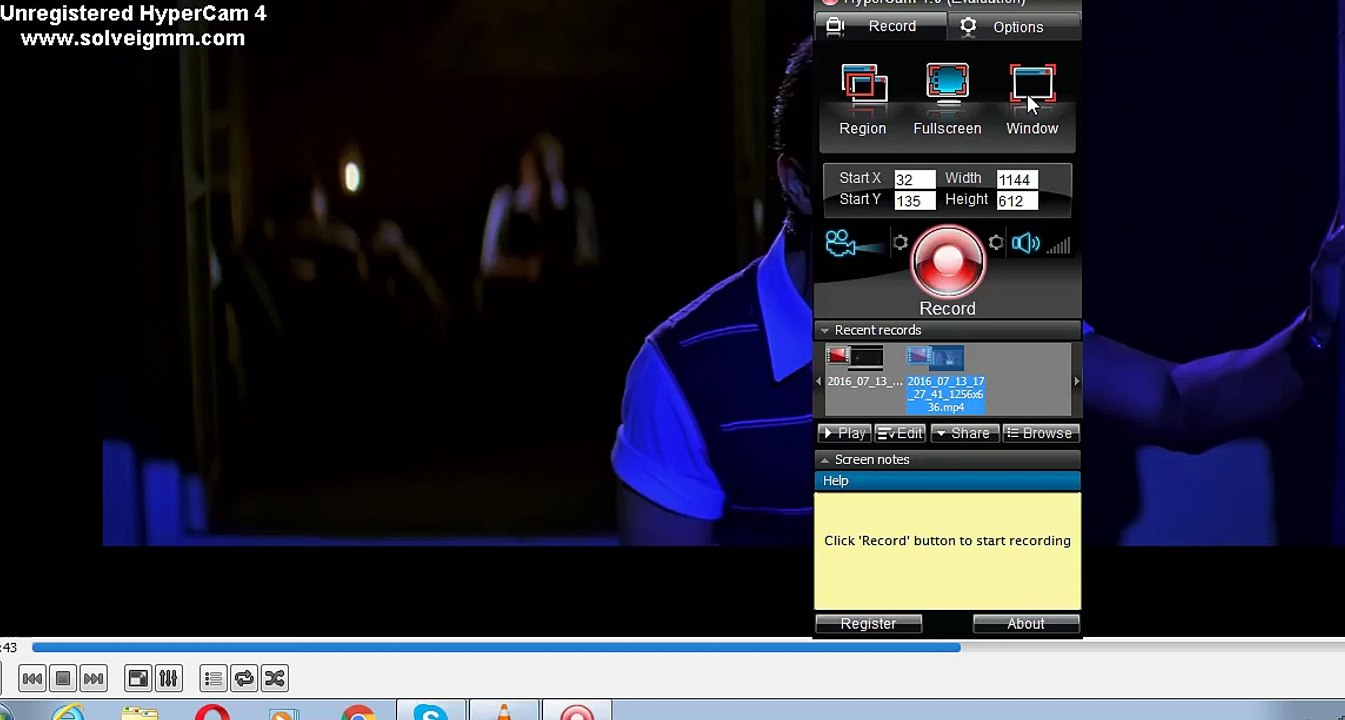Open audio settings gear beside speaker icon
1345x720 pixels.
995,243
